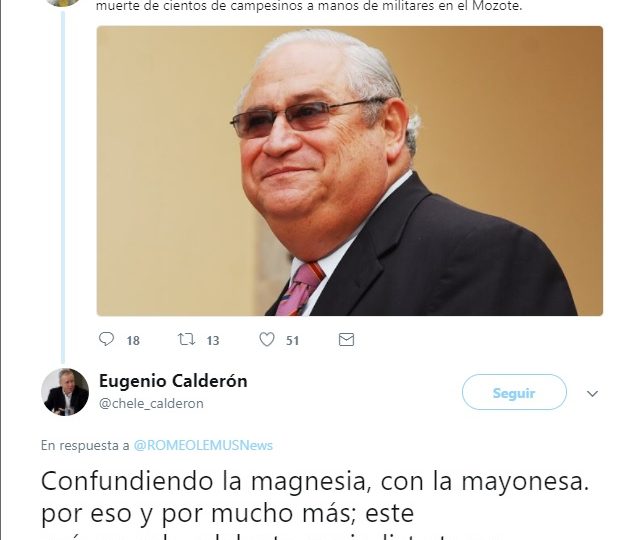This screenshot has width=641, height=540.
Task: Open the @ROMEOLEMUSNews mention link
Action: [x=203, y=445]
